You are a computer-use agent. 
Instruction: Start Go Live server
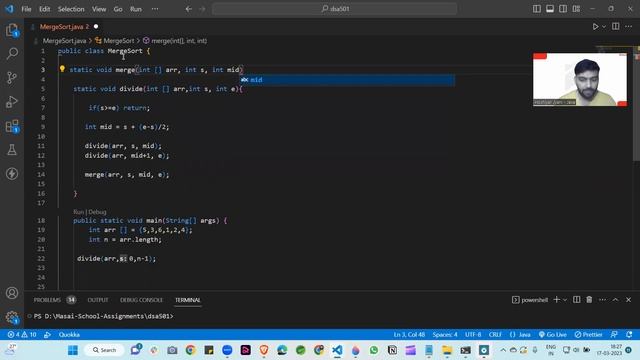tap(553, 335)
